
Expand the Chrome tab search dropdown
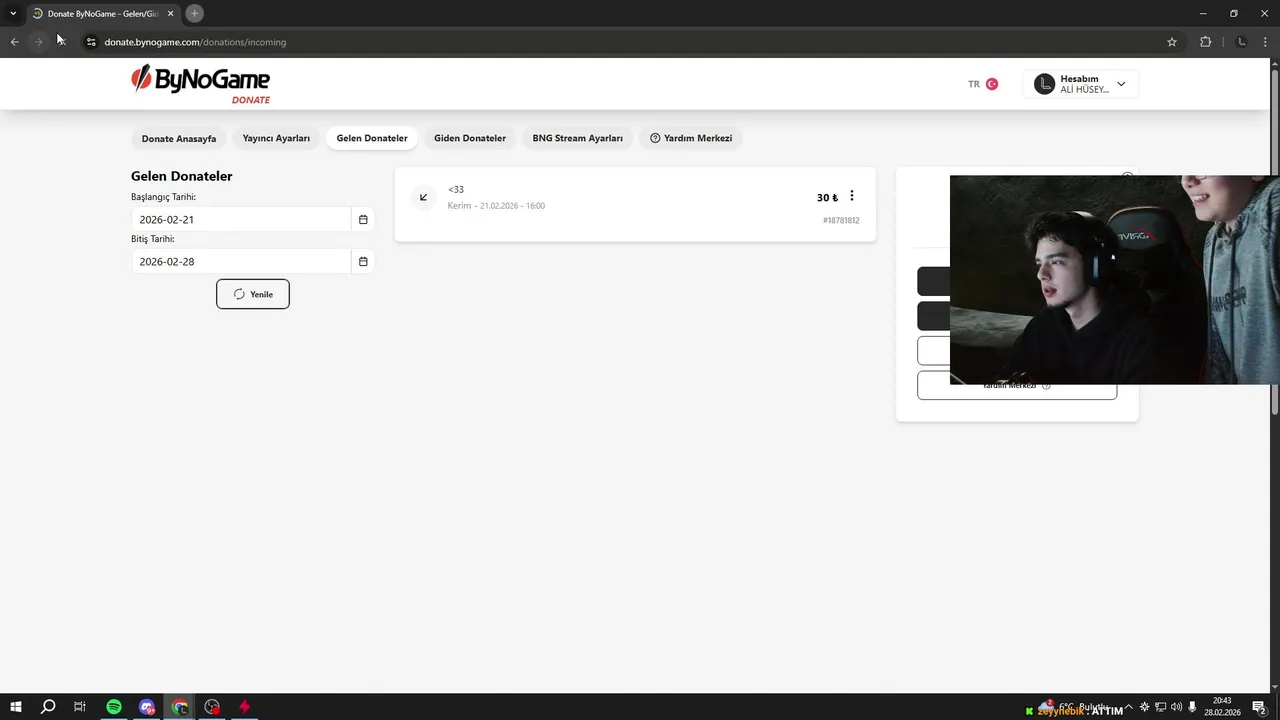point(13,13)
